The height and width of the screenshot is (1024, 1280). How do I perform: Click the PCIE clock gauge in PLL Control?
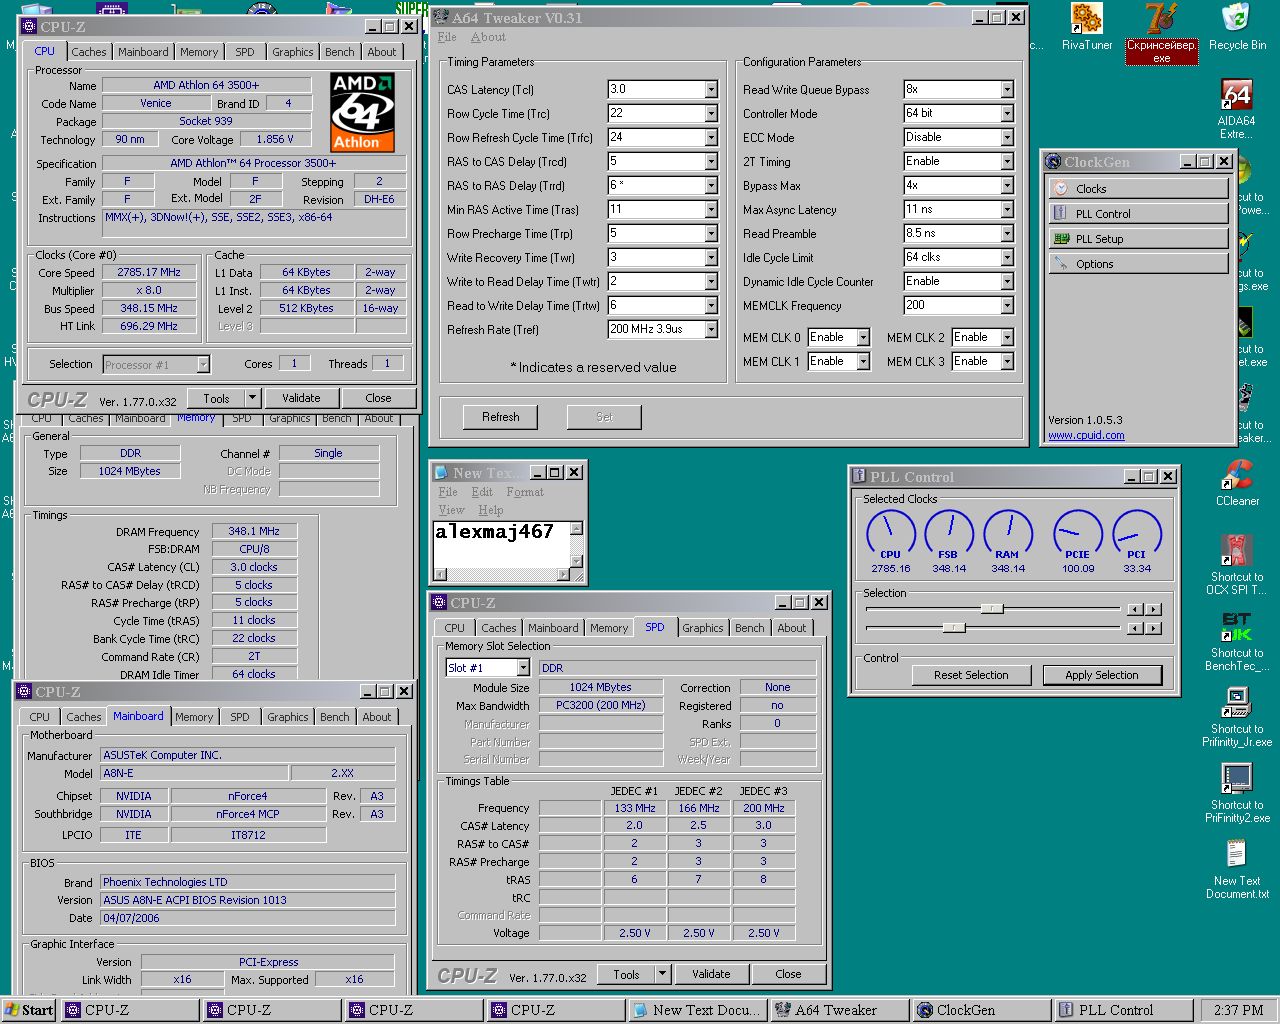(1078, 534)
